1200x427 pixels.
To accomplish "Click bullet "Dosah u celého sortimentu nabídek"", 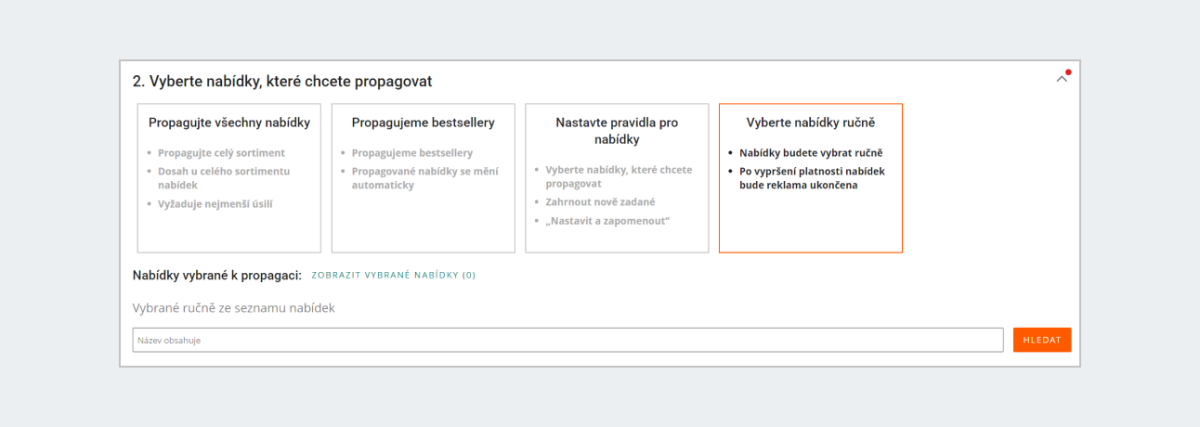I will tap(224, 178).
